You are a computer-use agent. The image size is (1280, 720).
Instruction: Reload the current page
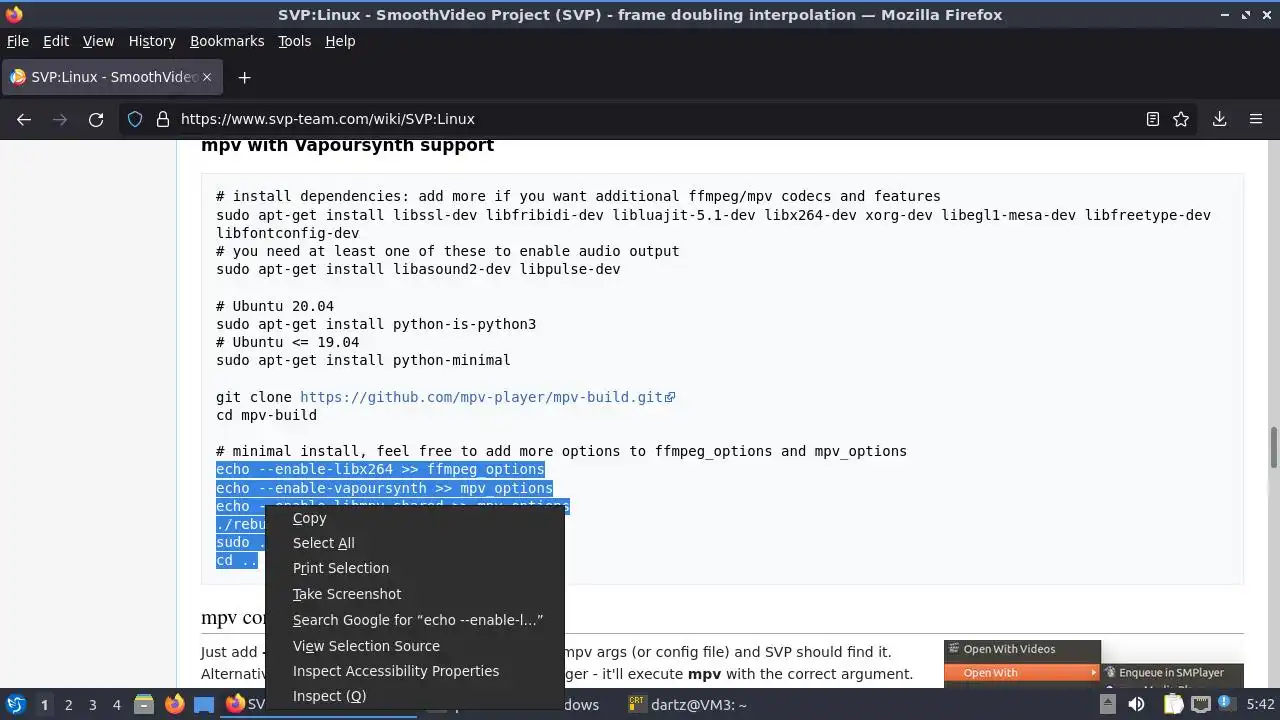coord(96,119)
